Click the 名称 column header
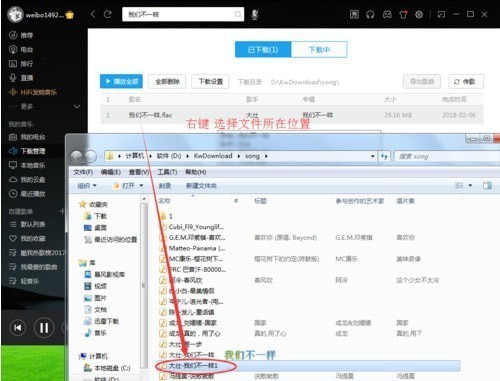This screenshot has width=500, height=381. coord(164,201)
